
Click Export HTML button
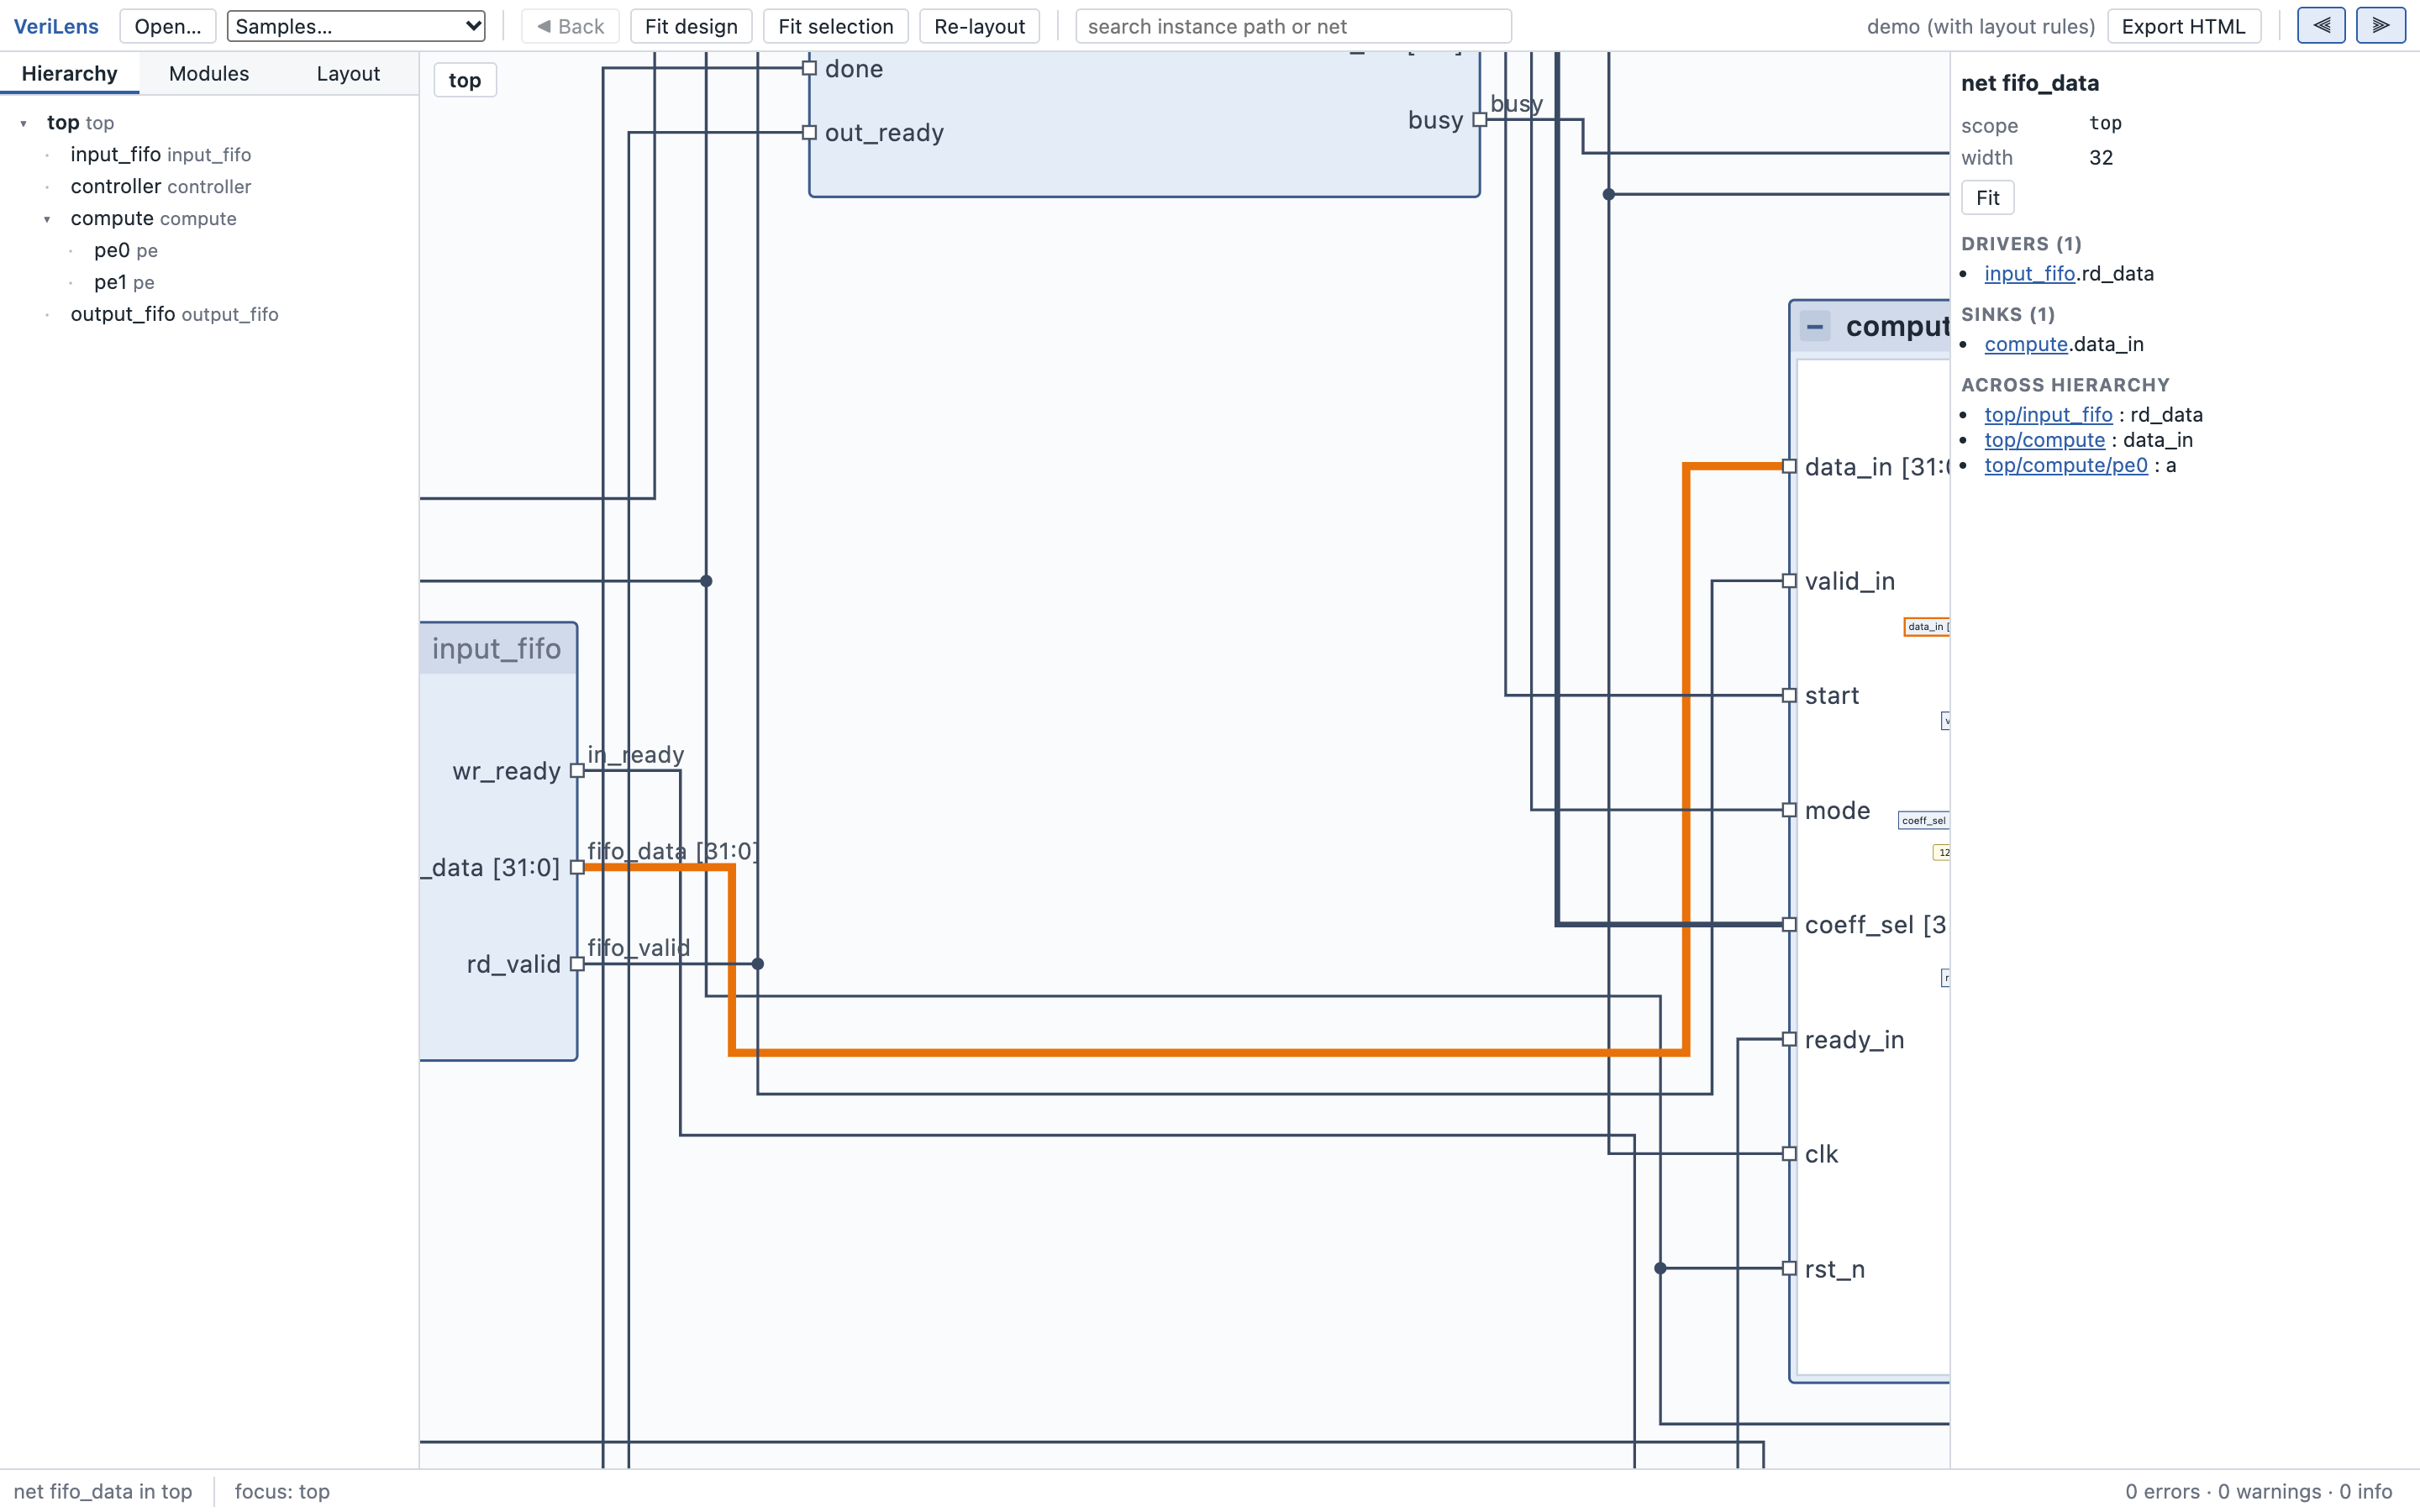click(2183, 26)
